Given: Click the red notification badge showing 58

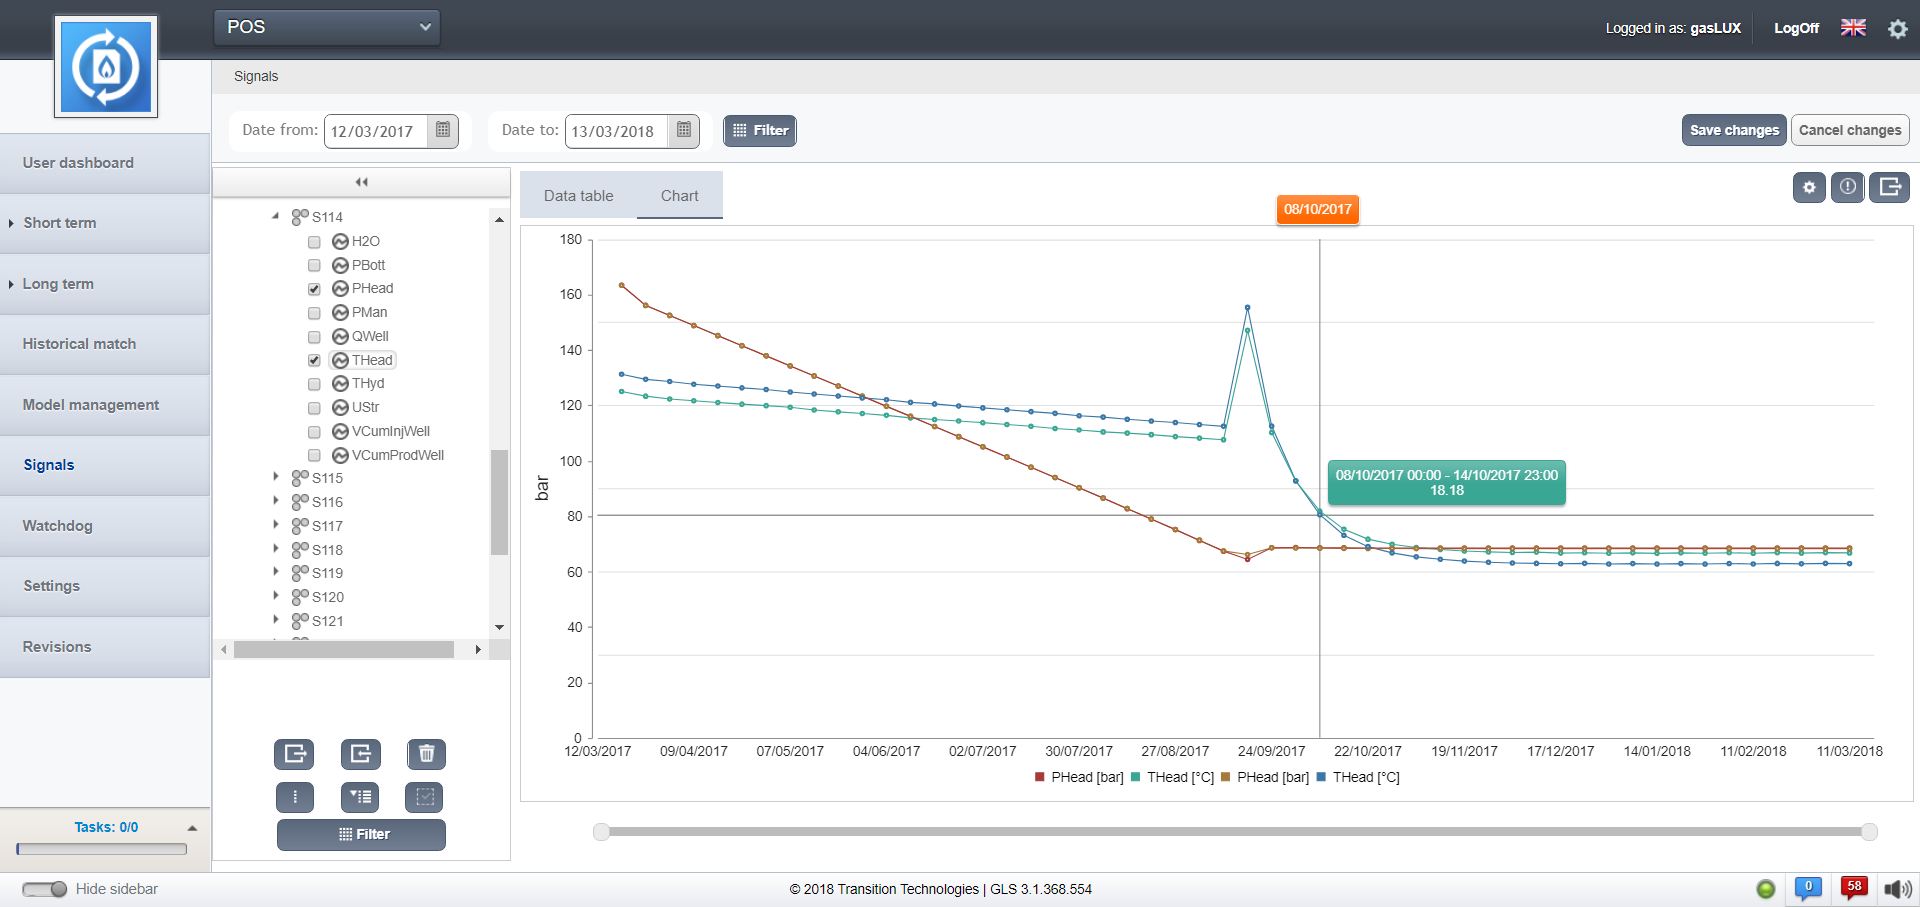Looking at the screenshot, I should point(1854,888).
